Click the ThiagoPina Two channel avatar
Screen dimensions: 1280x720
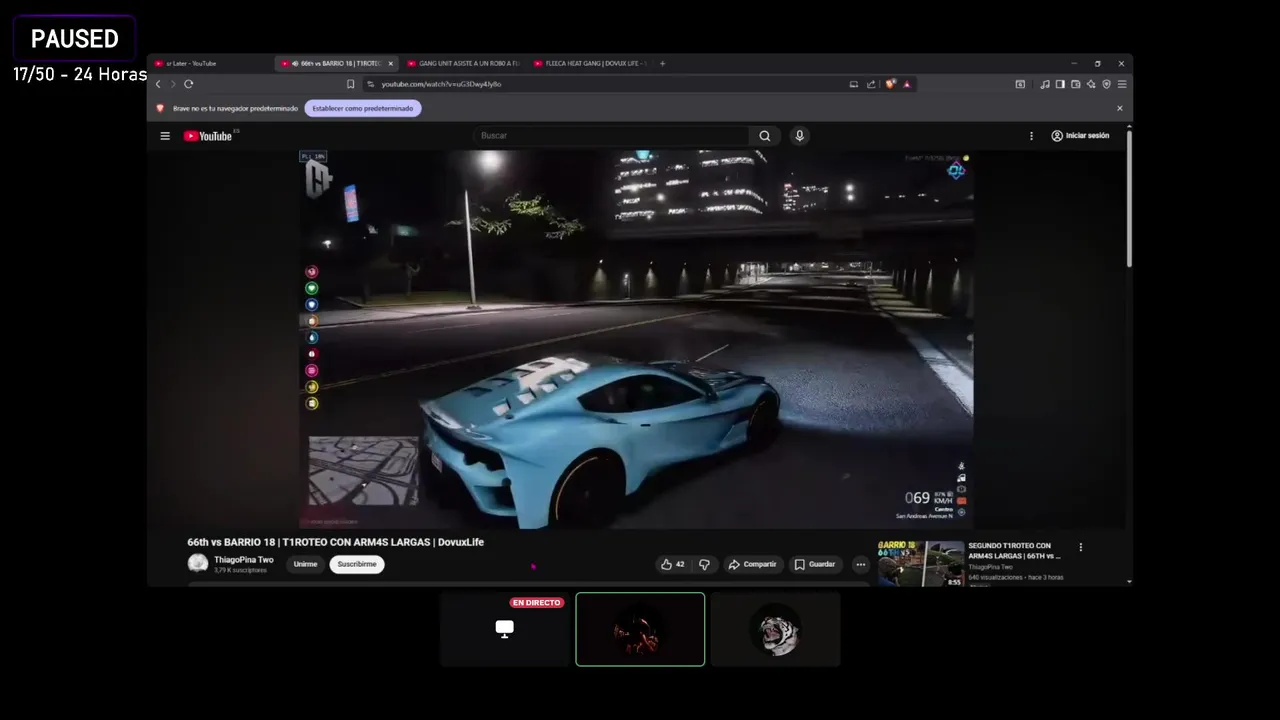[198, 564]
